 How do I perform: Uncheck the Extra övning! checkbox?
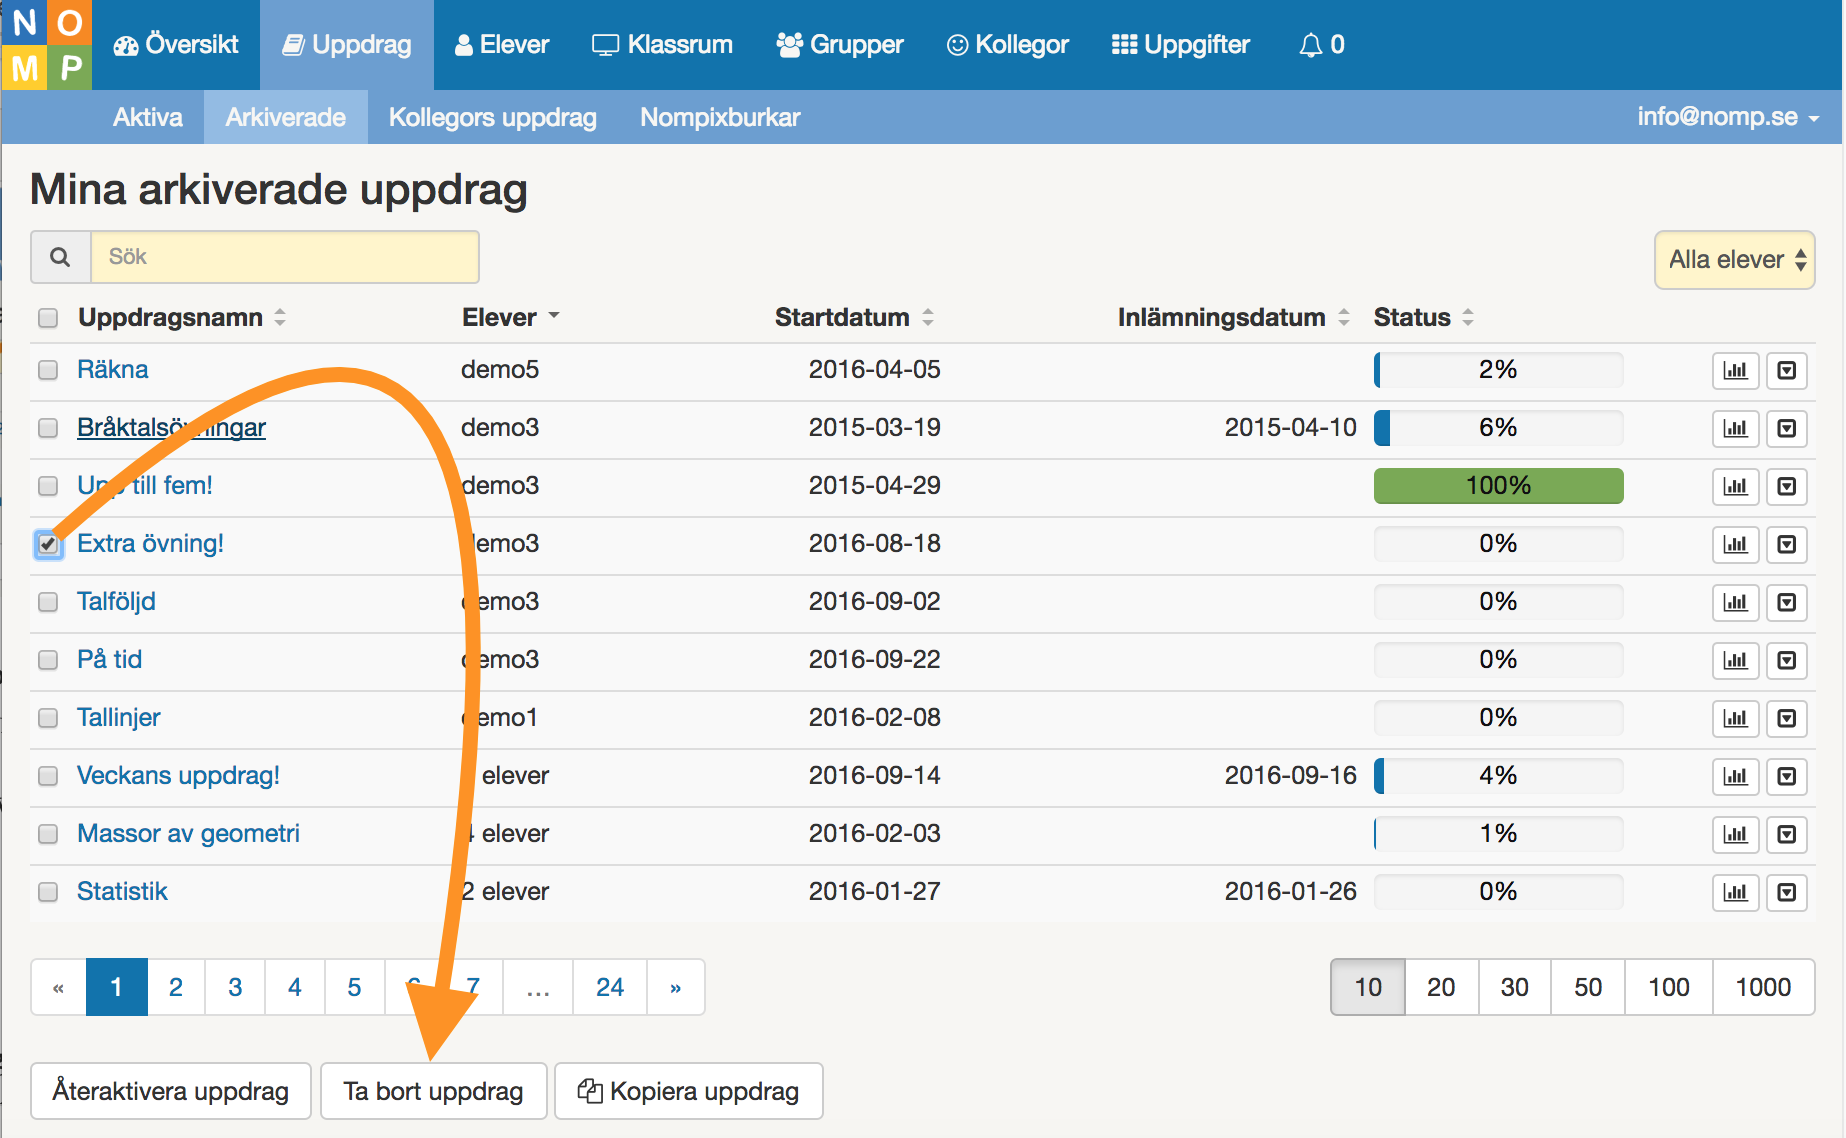click(48, 544)
